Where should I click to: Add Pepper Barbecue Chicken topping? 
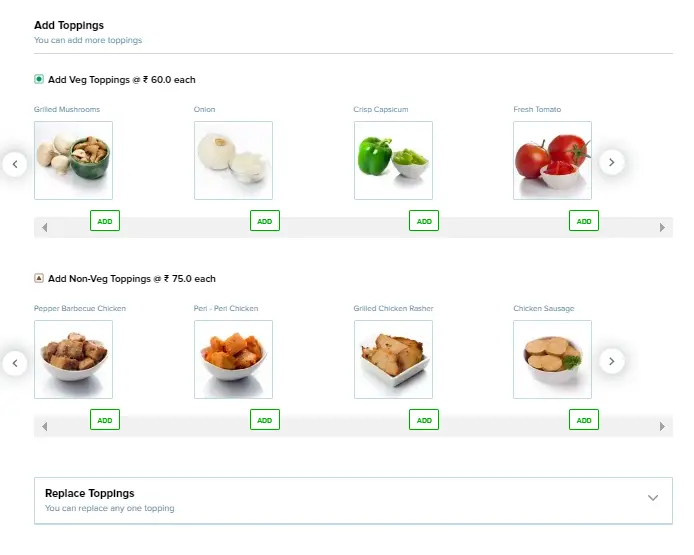[x=105, y=420]
